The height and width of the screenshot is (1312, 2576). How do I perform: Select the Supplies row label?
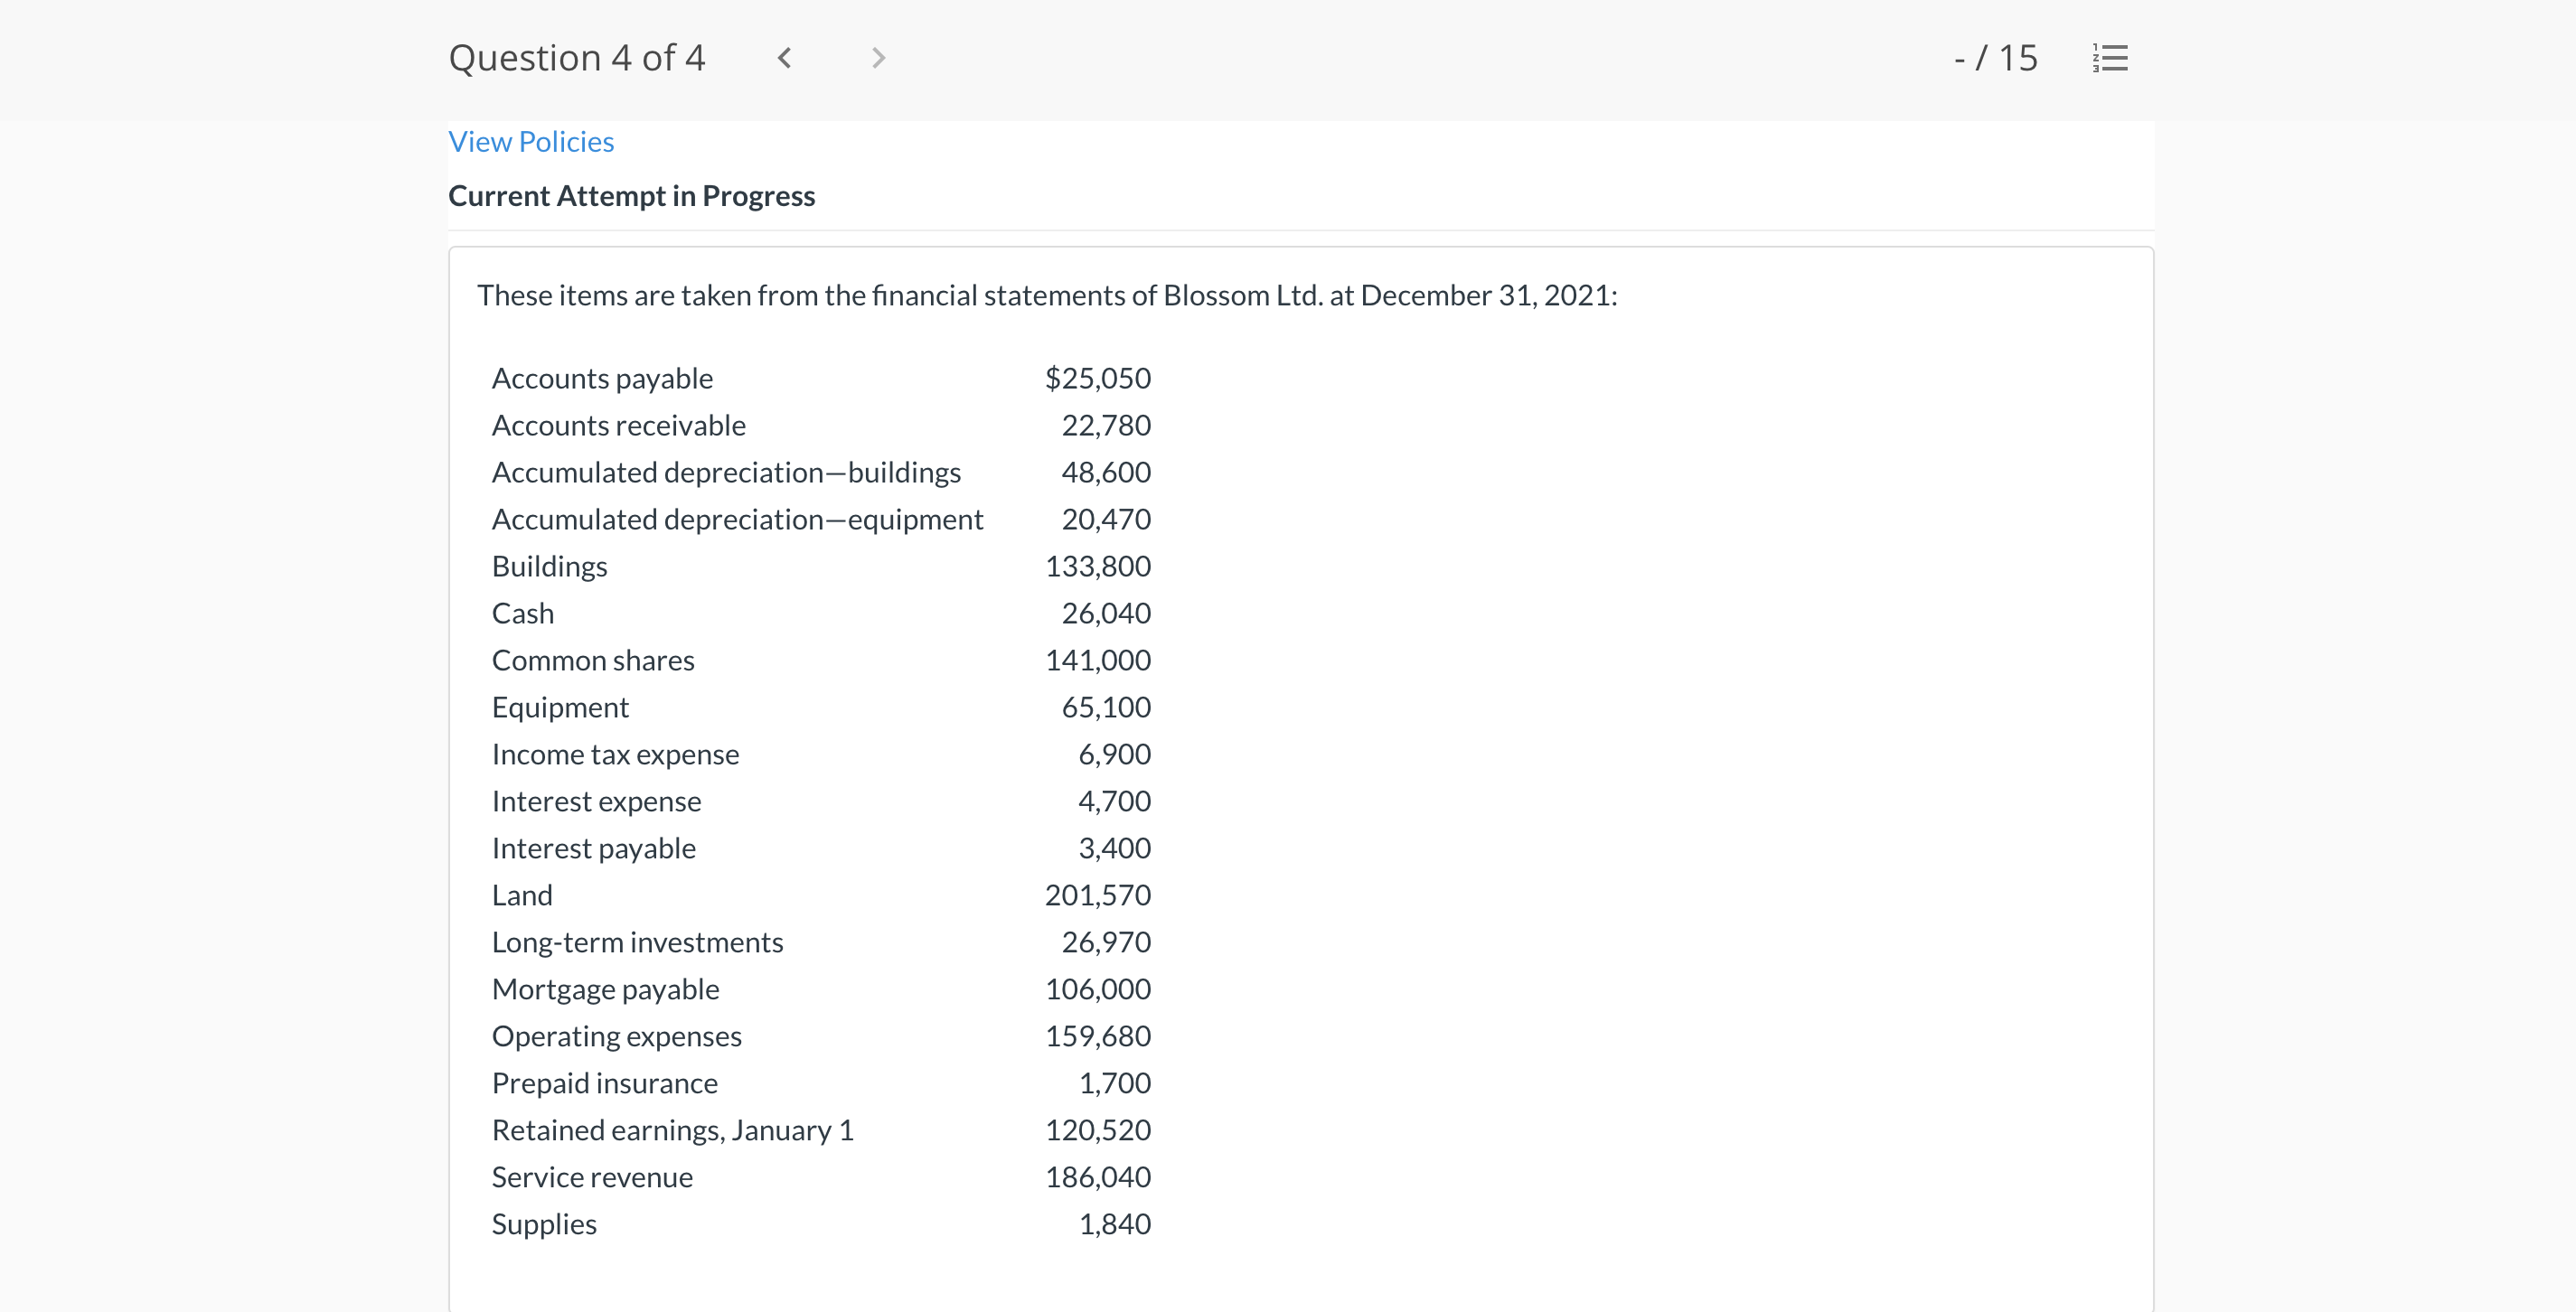pos(544,1224)
